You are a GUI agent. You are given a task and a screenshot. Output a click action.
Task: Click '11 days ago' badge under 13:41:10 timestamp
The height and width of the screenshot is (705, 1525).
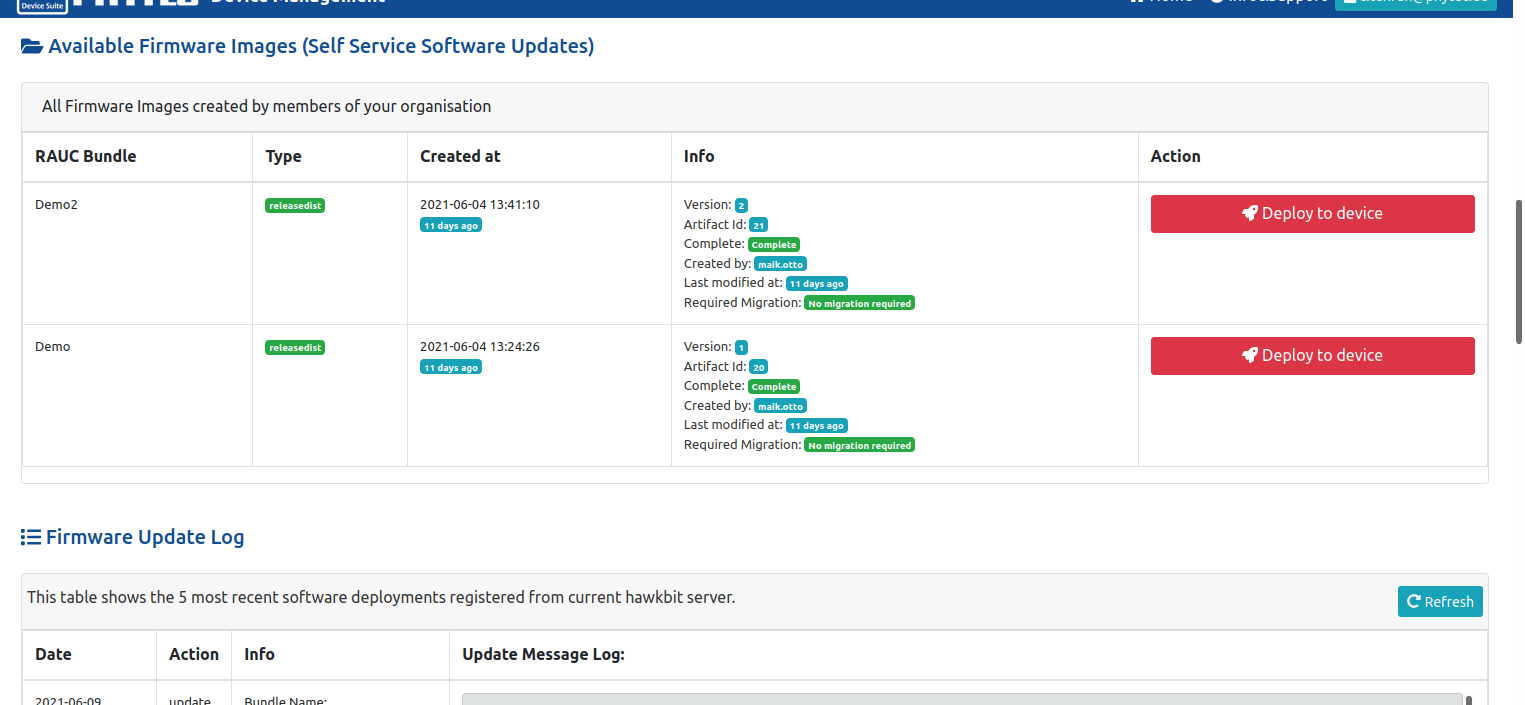(451, 226)
